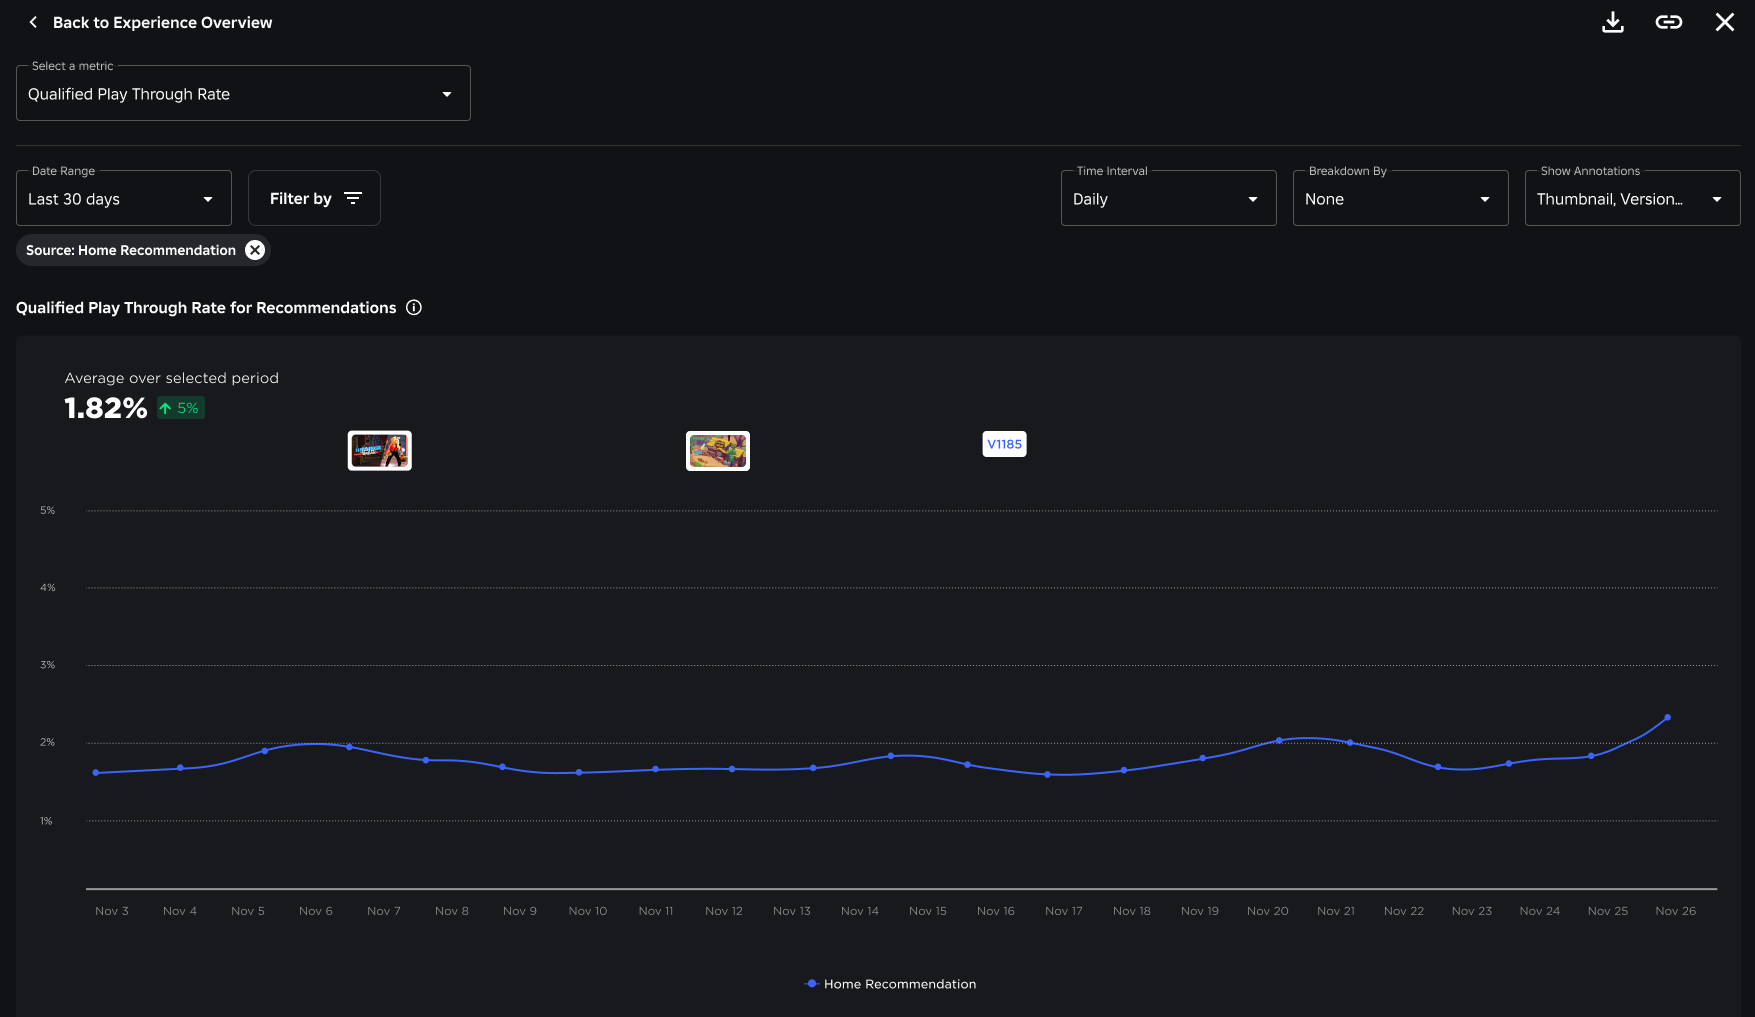Click the Filter by lines icon
Screen dimensions: 1755x1017
353,198
